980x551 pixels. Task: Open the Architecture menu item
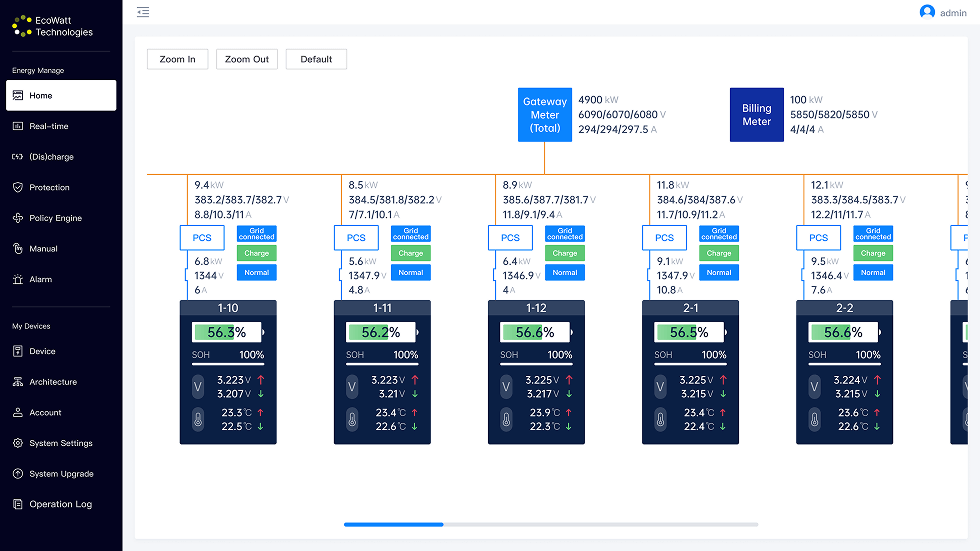[52, 382]
